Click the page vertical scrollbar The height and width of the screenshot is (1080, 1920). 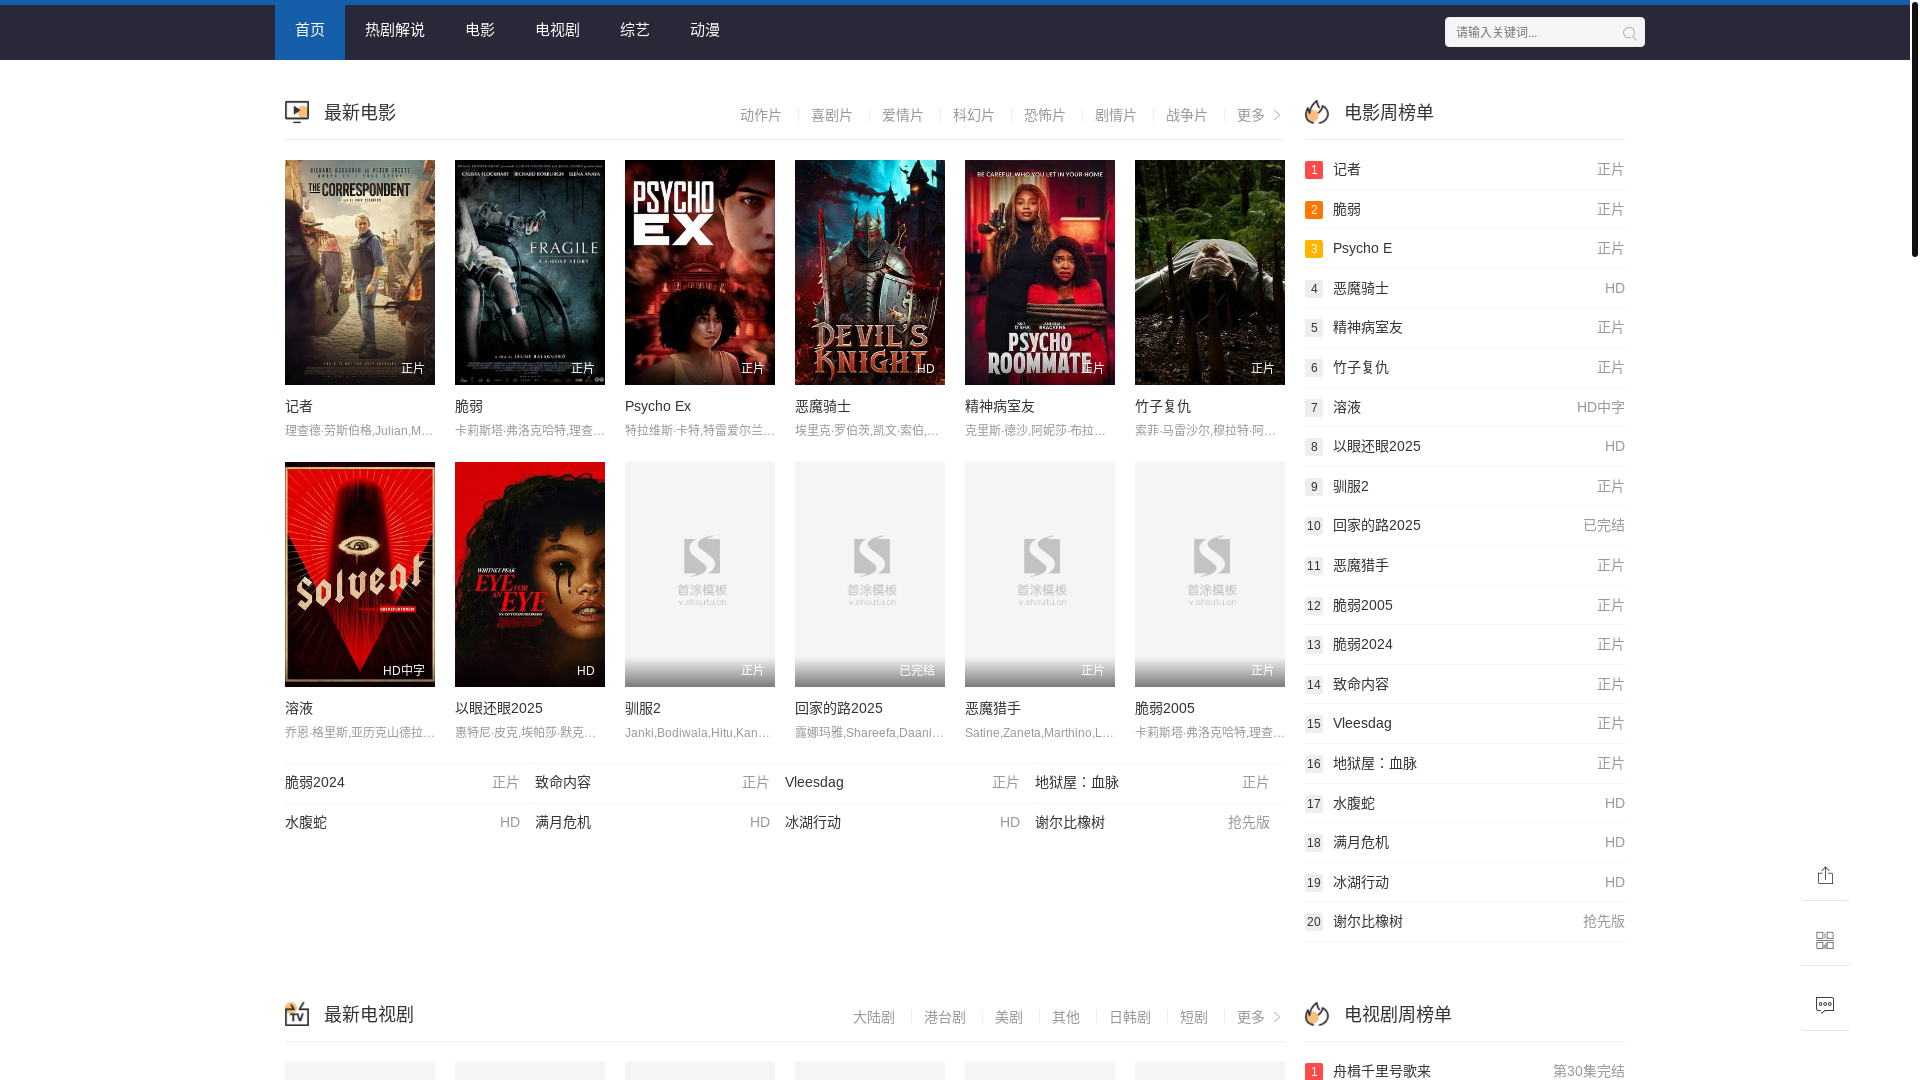(1915, 130)
